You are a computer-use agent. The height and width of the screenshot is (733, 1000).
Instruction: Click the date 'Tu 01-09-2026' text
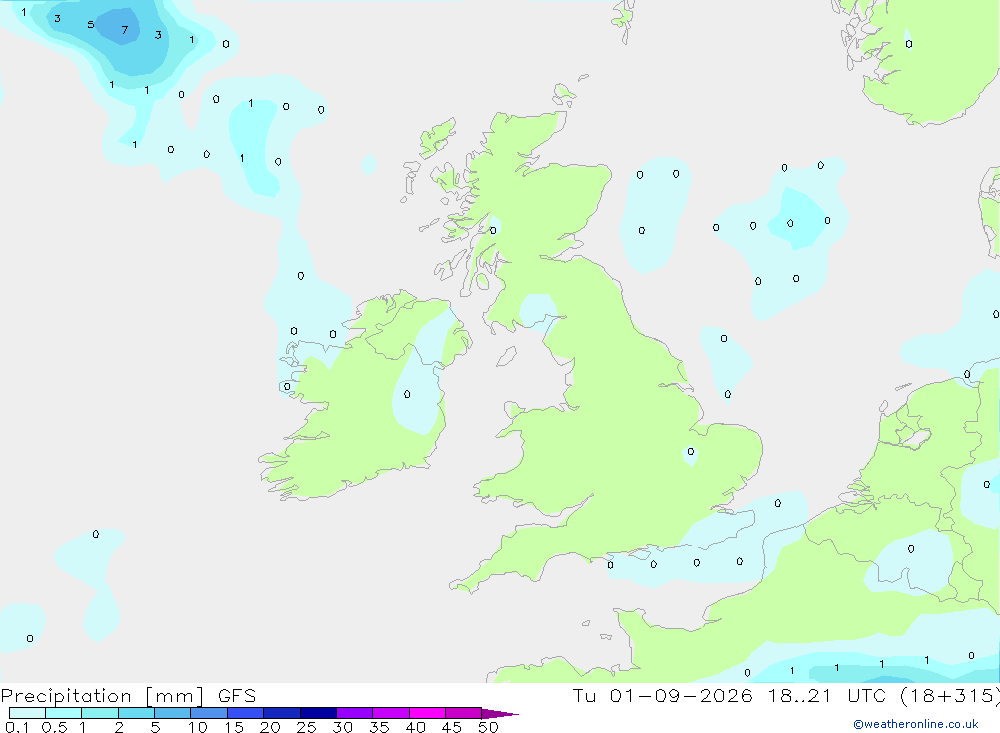pos(663,695)
